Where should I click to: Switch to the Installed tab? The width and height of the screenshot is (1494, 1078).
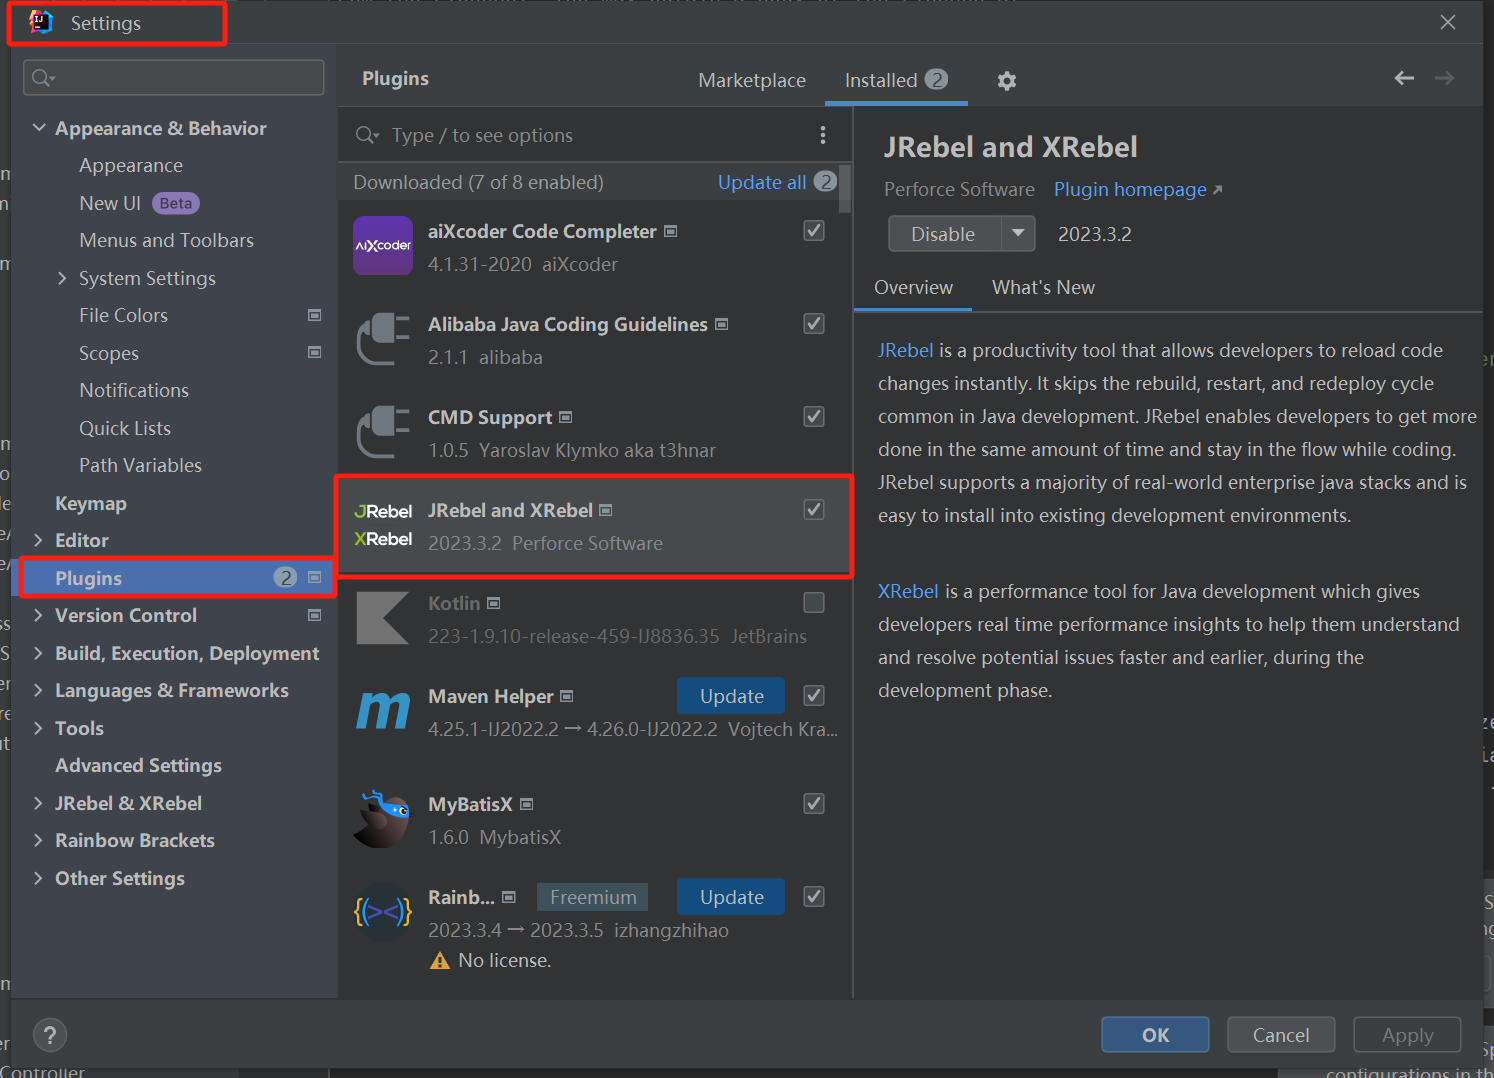(x=896, y=80)
